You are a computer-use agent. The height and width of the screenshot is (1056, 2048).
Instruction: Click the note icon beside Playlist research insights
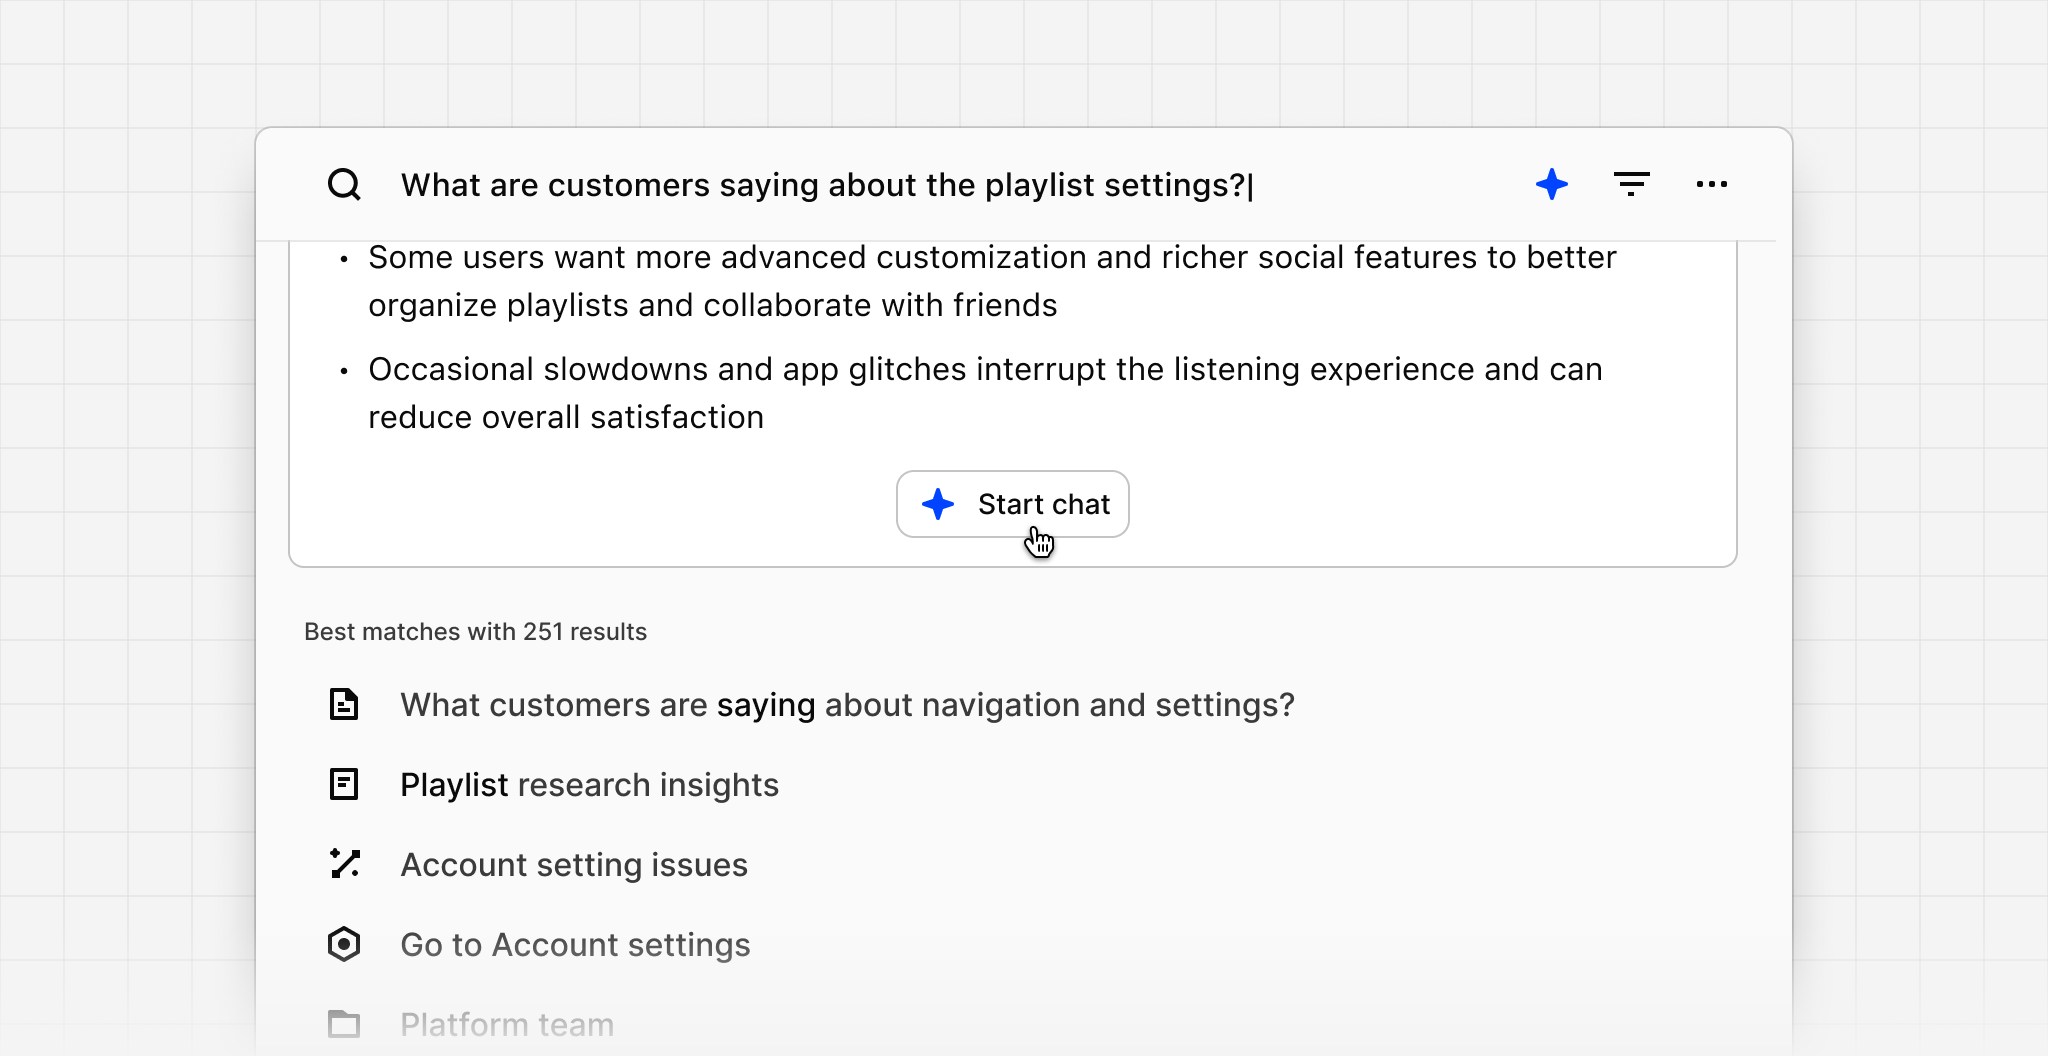click(344, 784)
